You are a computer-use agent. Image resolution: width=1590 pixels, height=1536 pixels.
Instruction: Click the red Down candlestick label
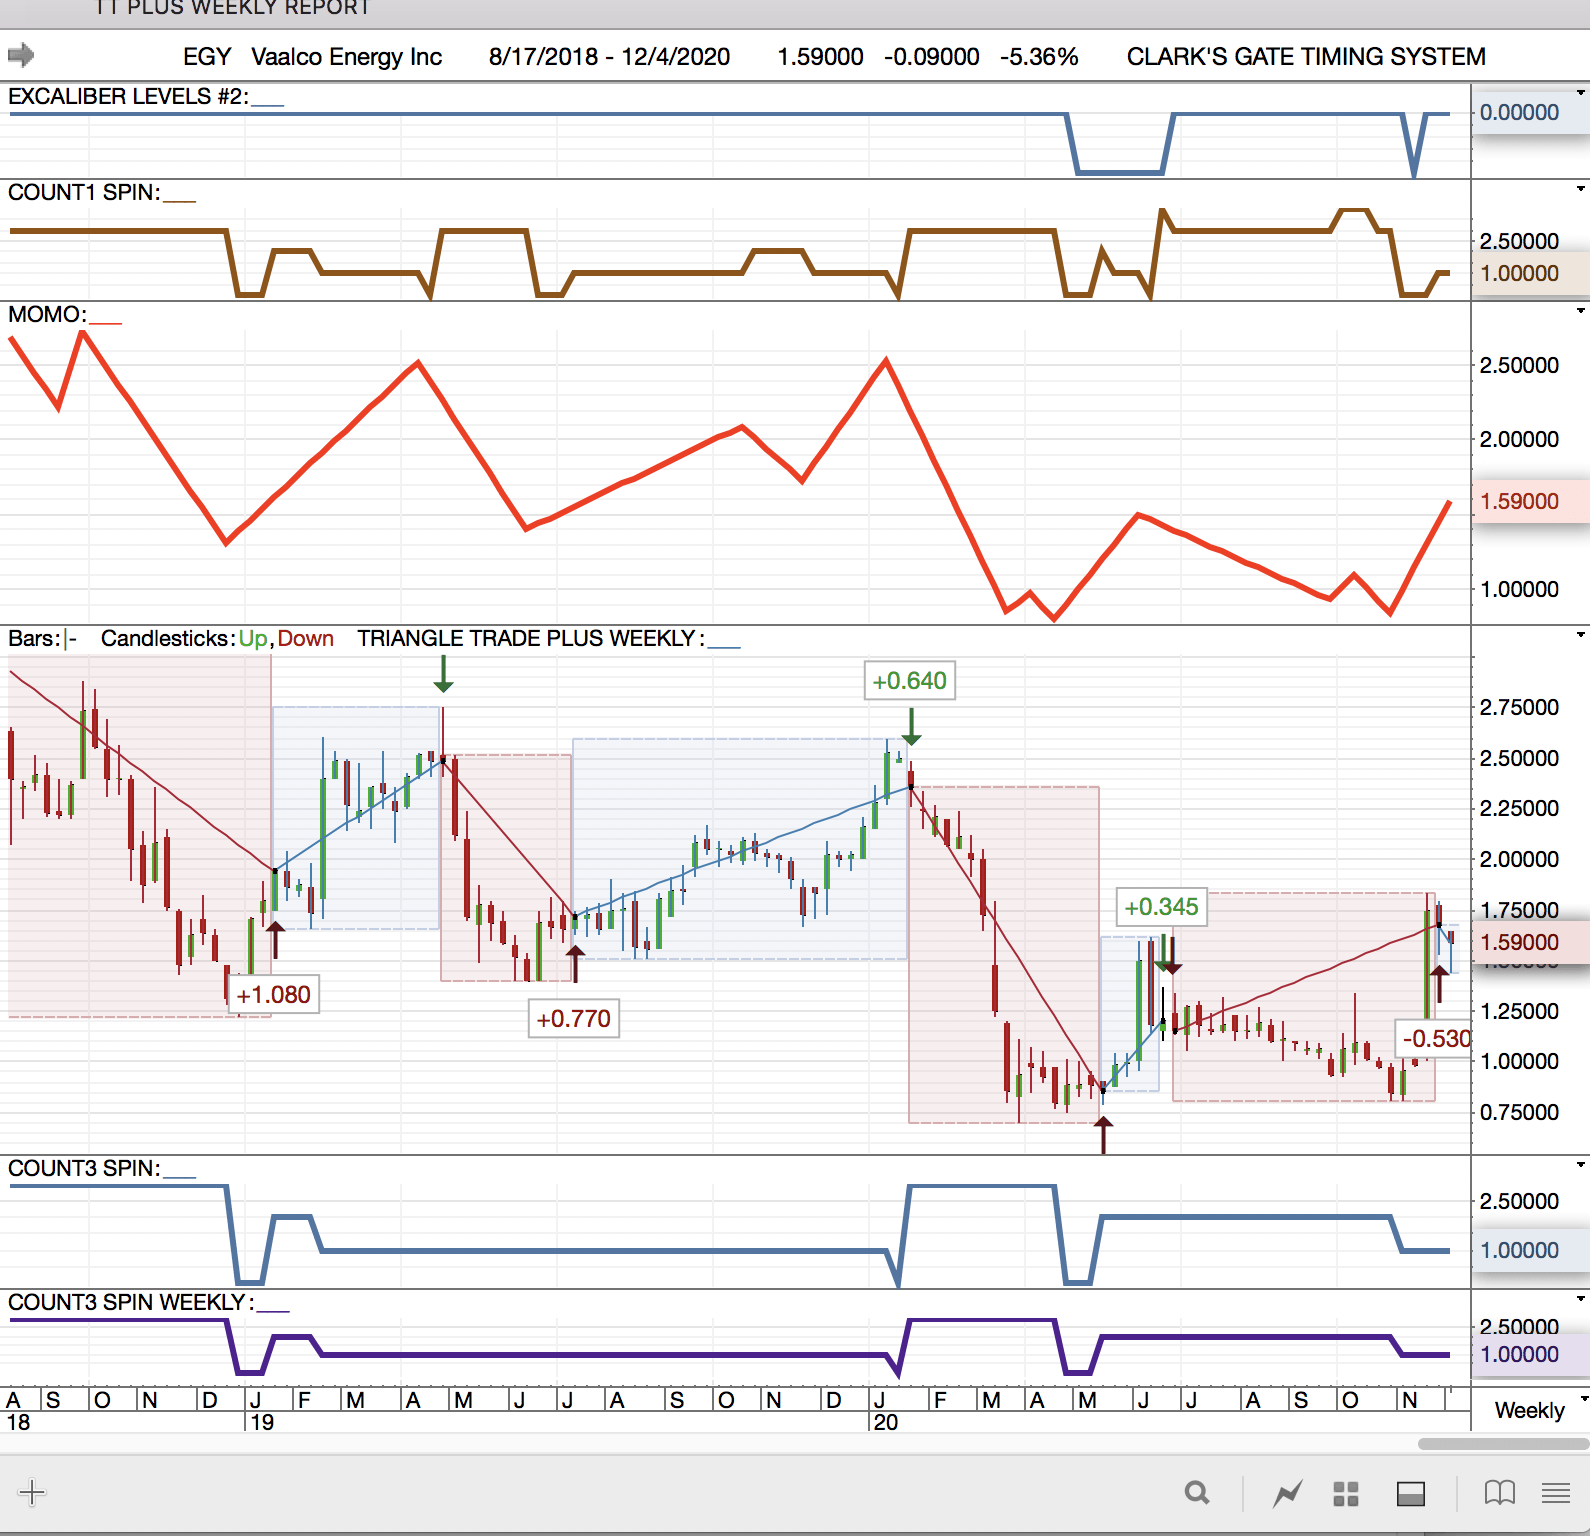click(305, 638)
